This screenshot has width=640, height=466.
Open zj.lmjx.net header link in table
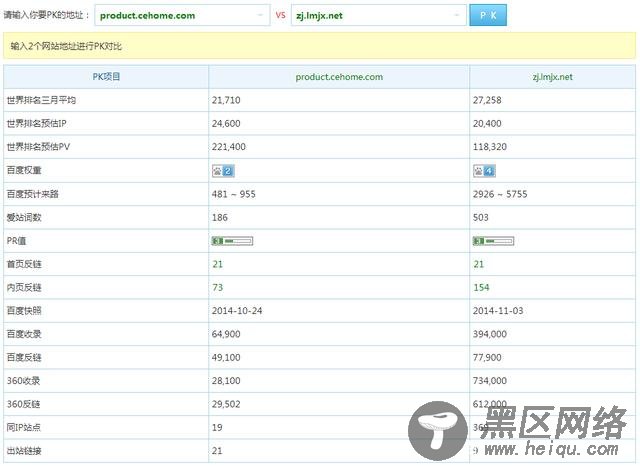552,77
